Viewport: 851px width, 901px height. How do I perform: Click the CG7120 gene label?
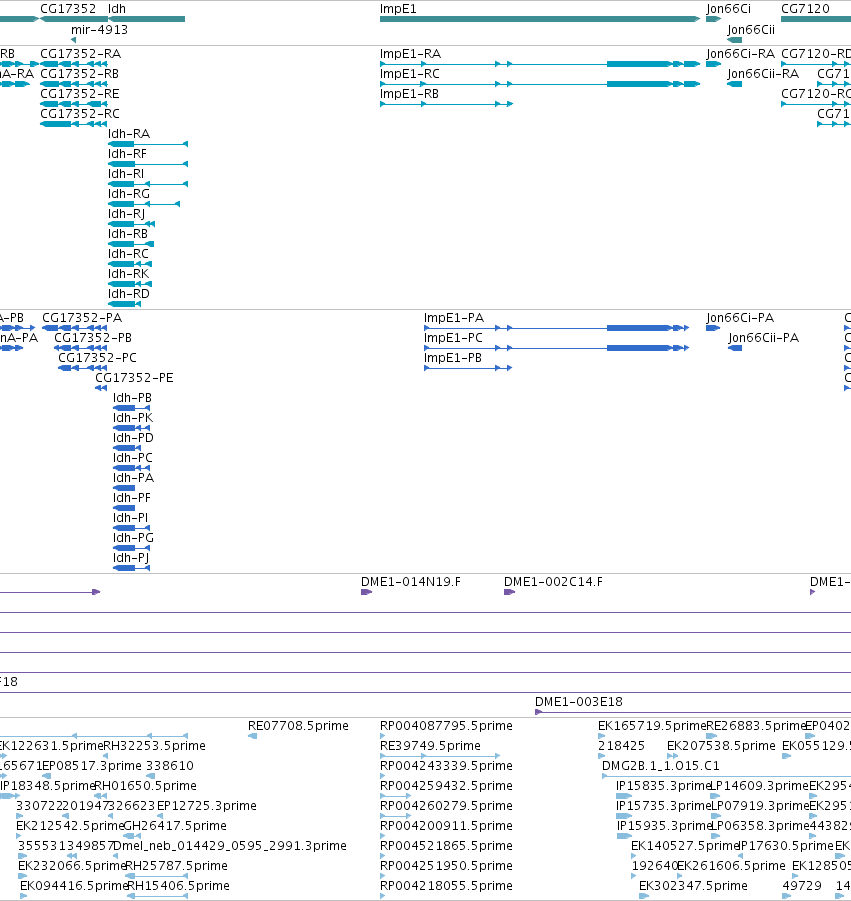[x=806, y=9]
